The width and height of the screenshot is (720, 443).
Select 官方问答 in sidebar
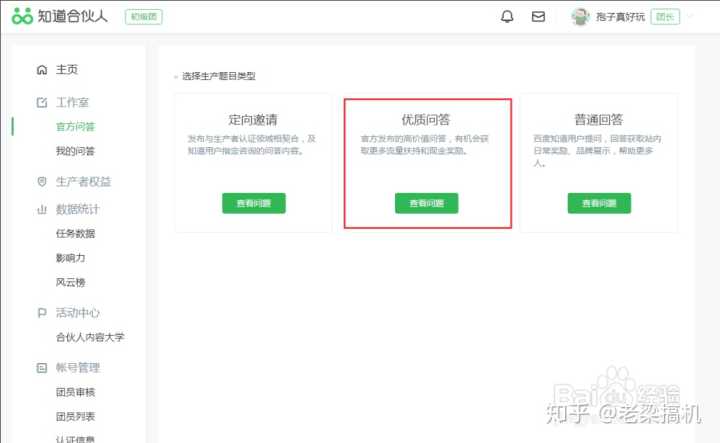point(75,127)
